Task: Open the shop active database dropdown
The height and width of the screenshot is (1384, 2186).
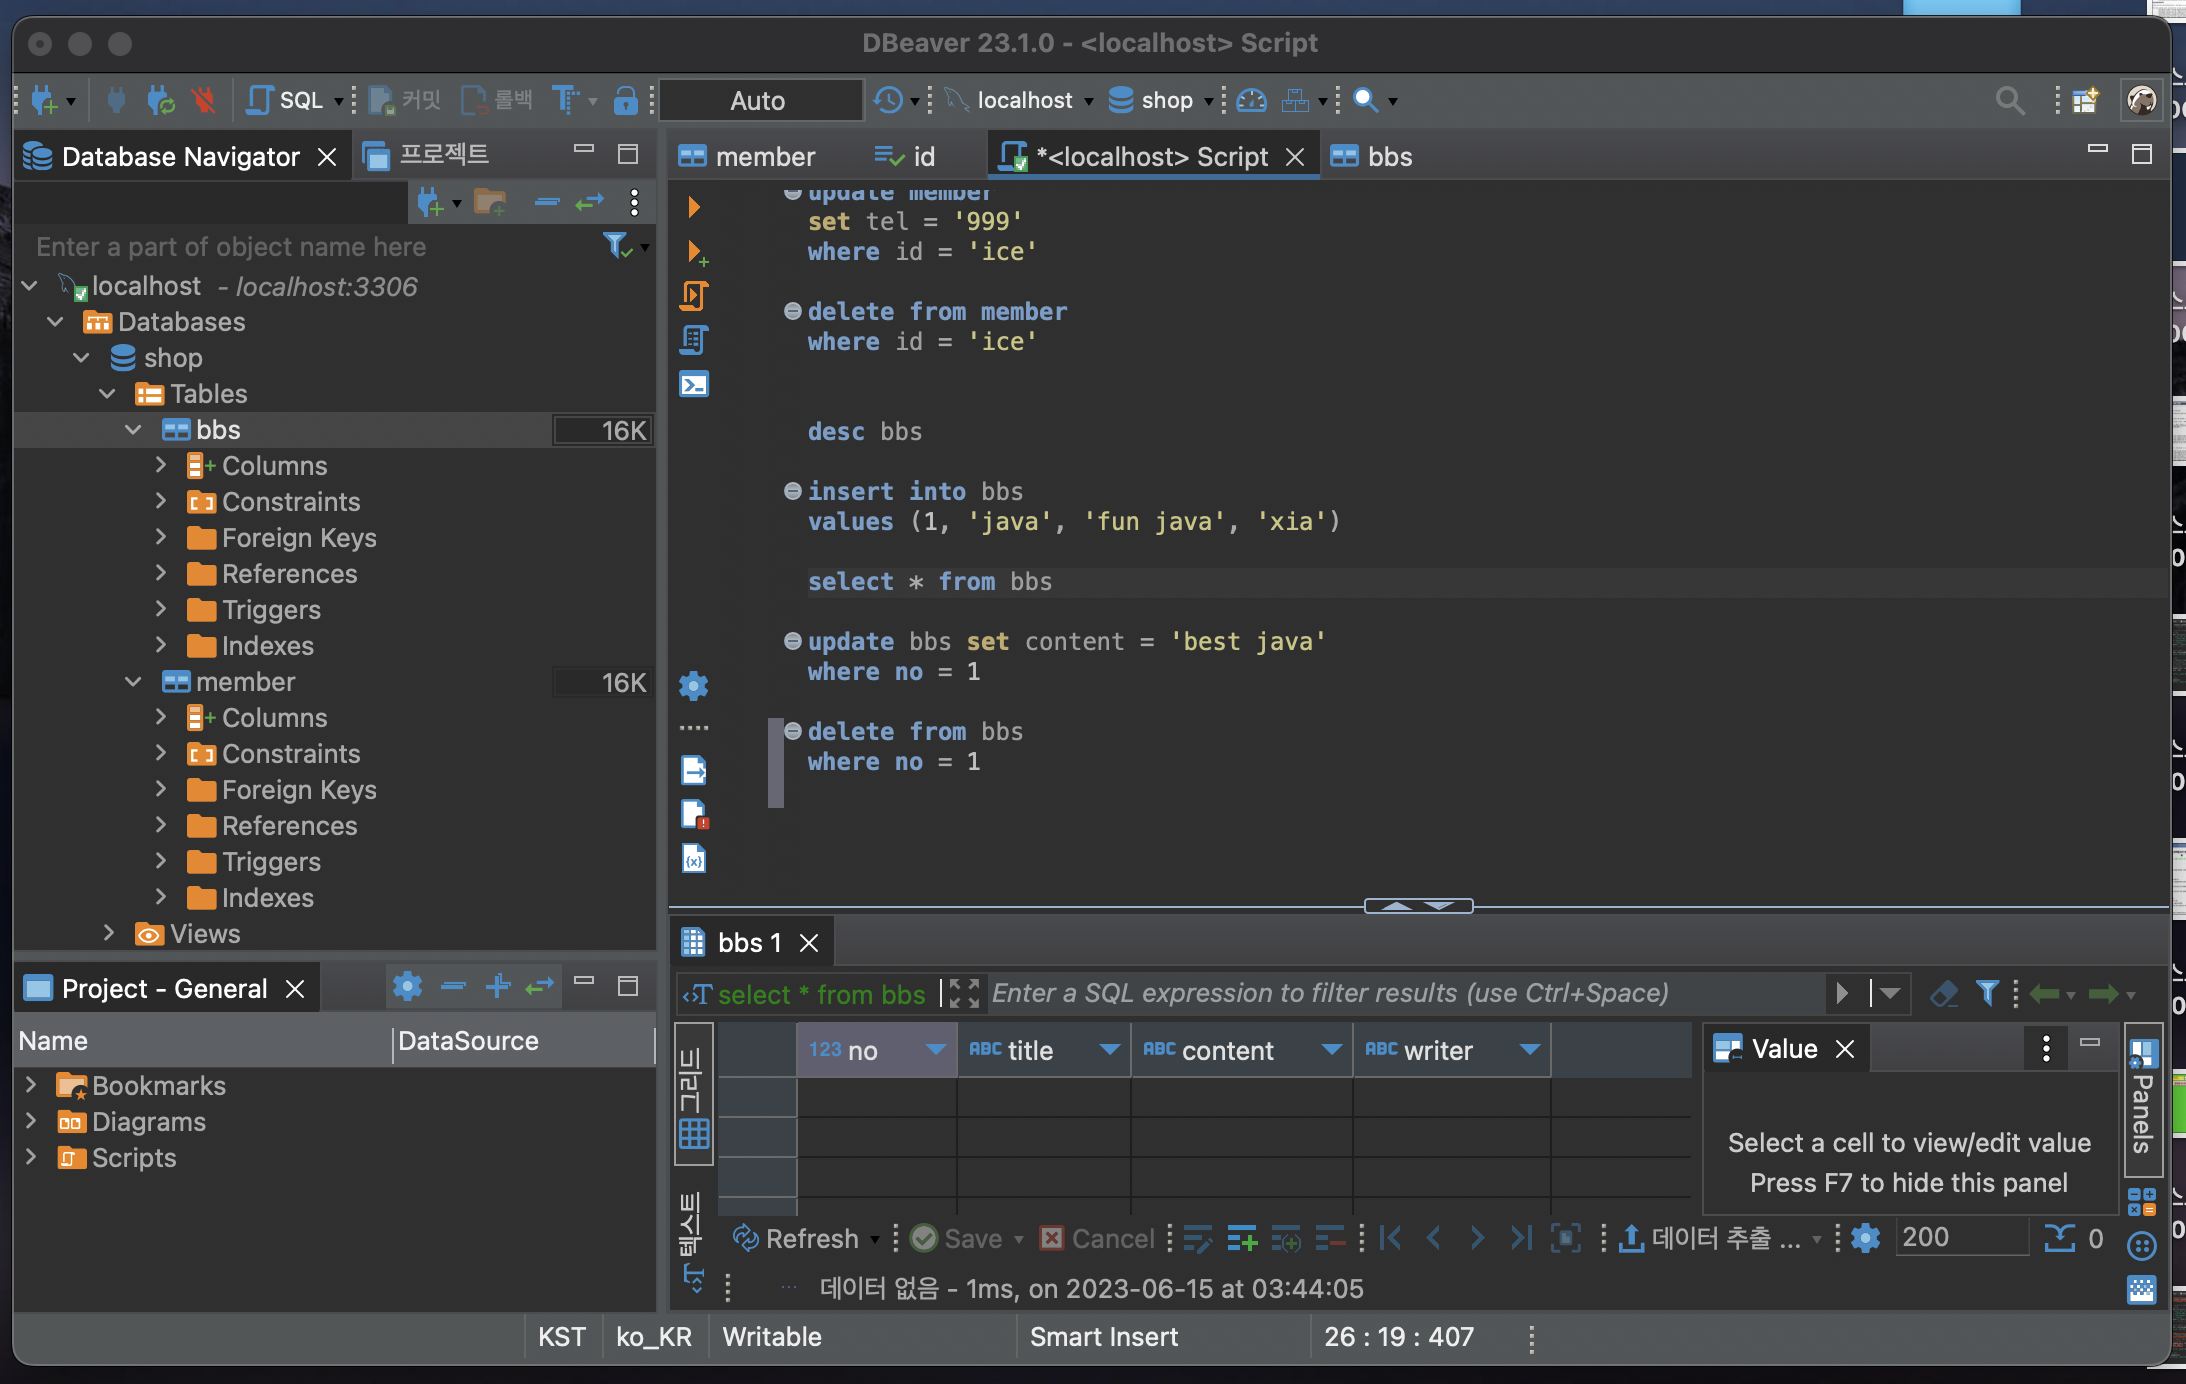Action: [1164, 100]
